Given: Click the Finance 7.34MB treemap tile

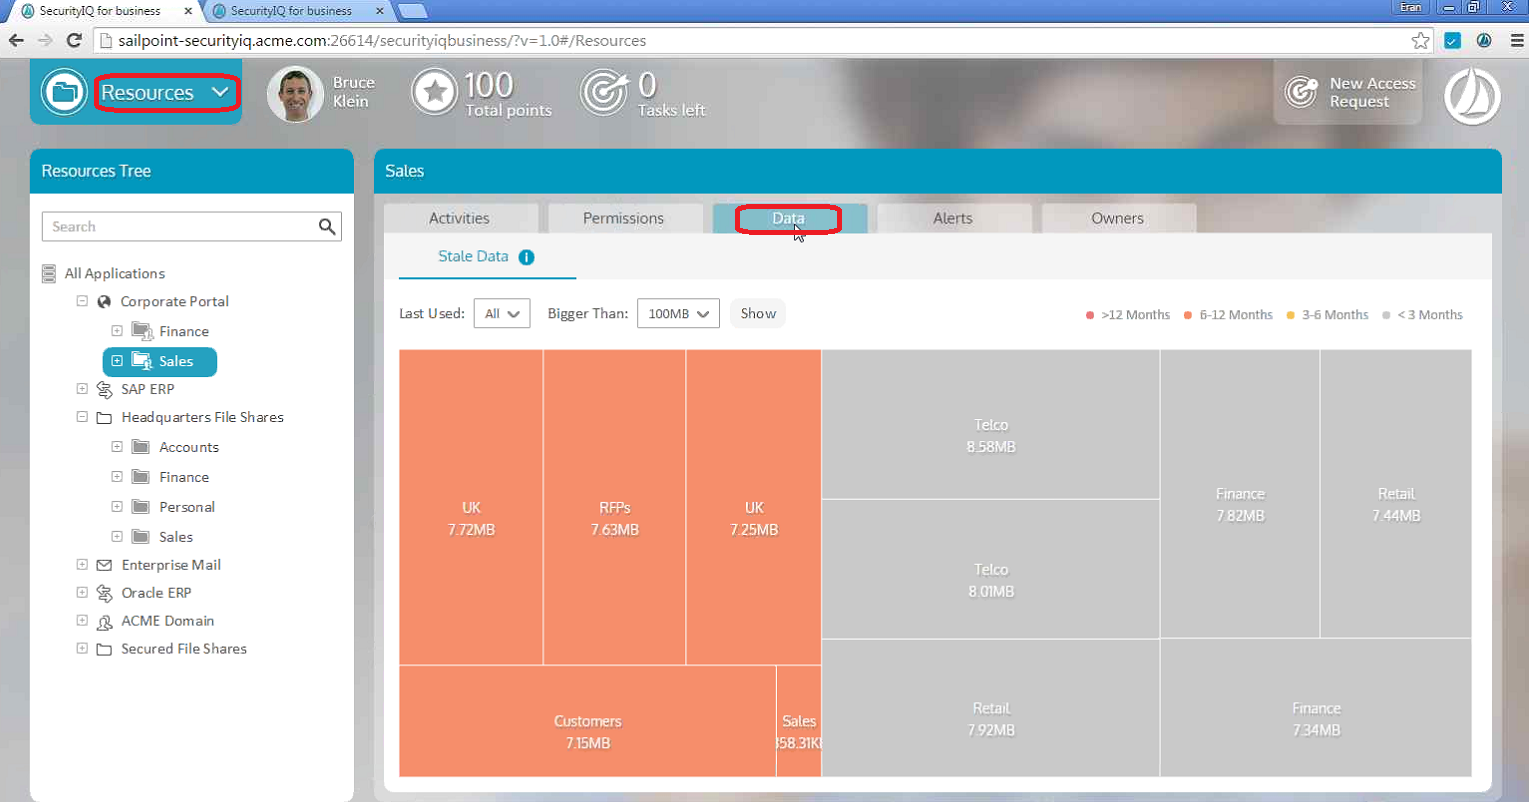Looking at the screenshot, I should click(x=1316, y=708).
